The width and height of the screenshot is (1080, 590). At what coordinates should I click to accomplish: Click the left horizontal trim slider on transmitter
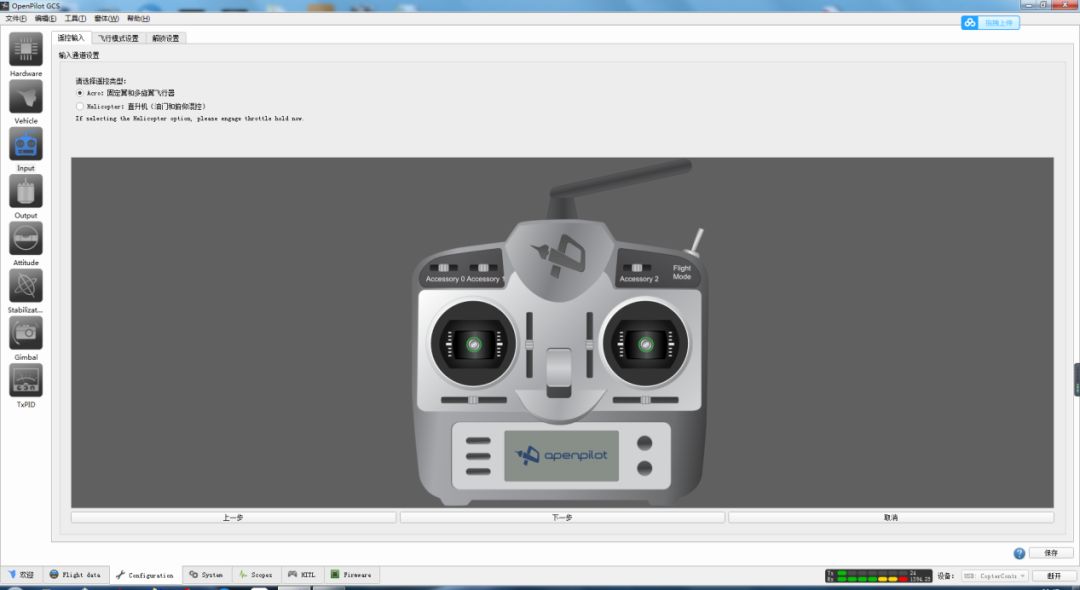[473, 400]
